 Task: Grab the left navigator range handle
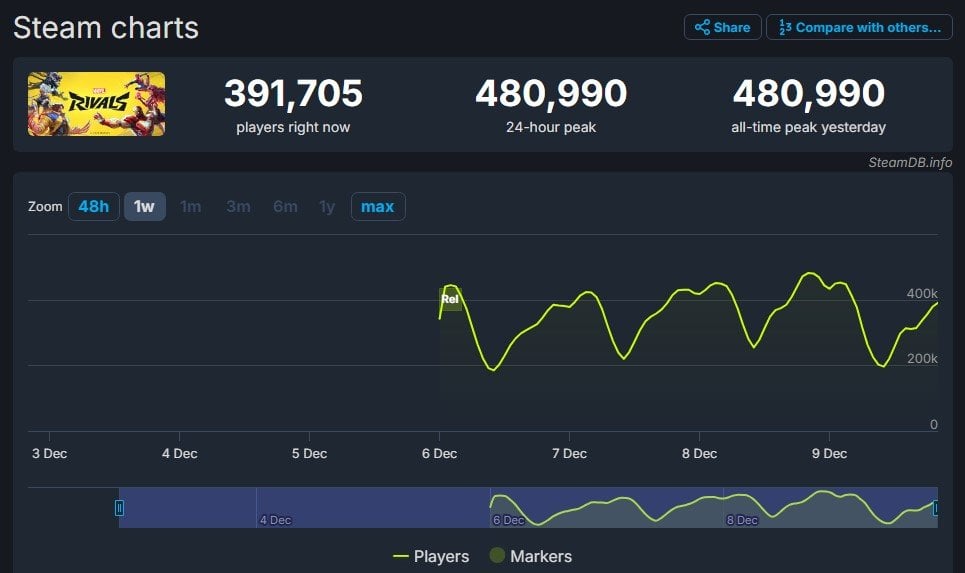click(119, 508)
